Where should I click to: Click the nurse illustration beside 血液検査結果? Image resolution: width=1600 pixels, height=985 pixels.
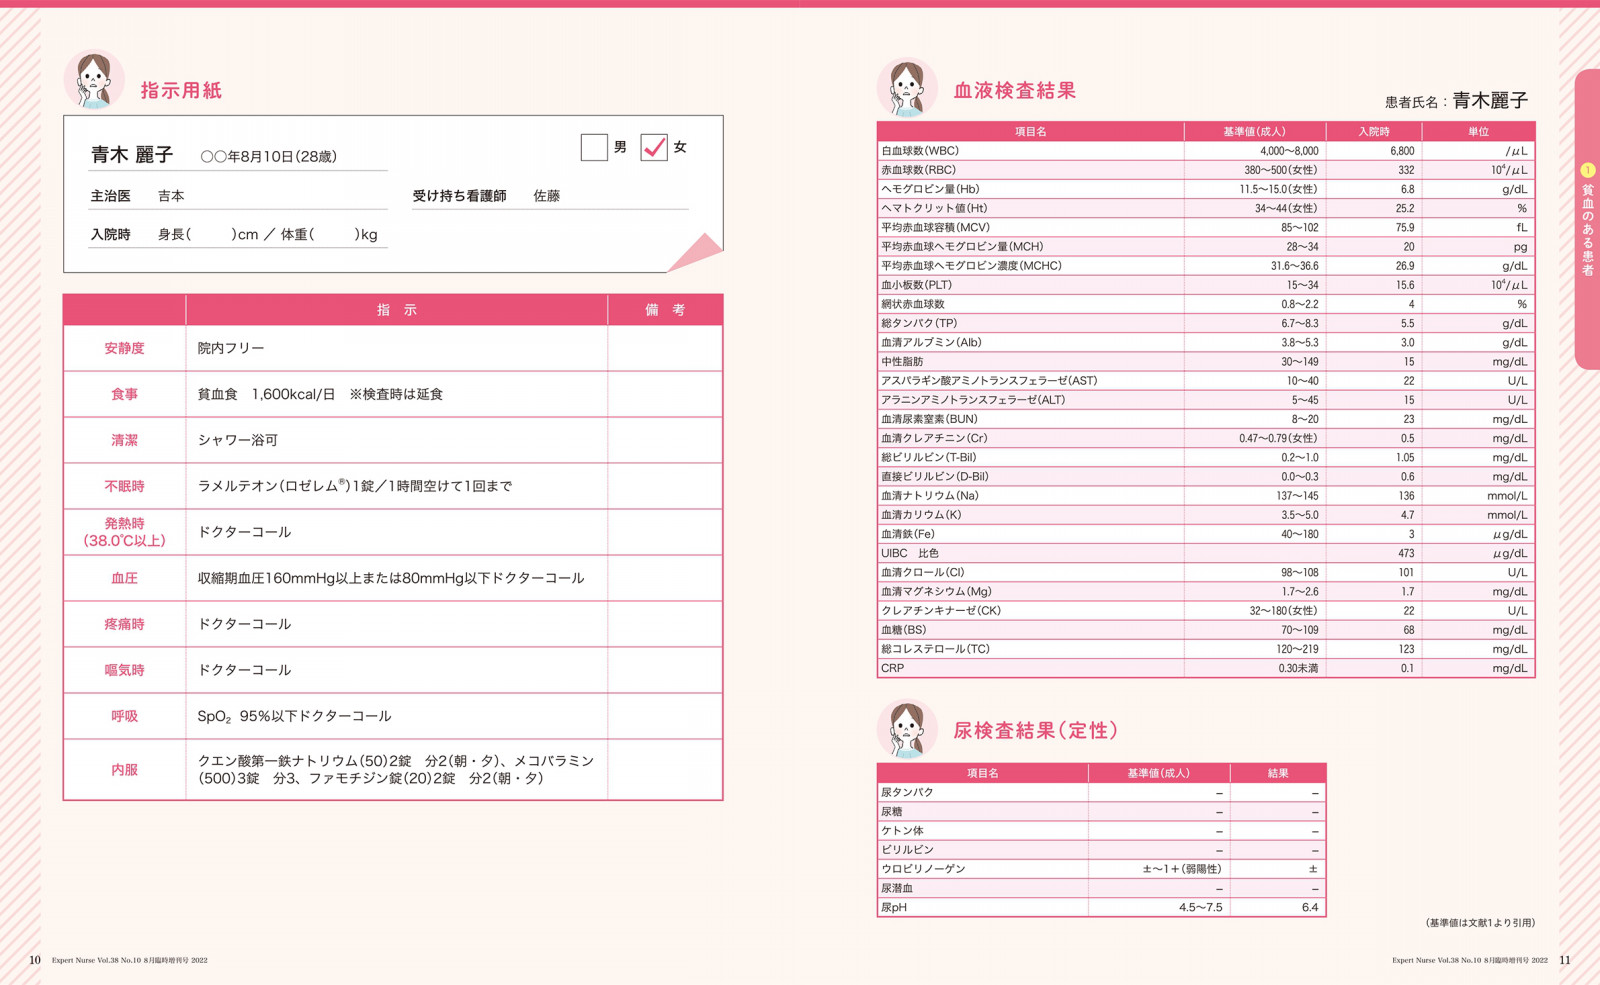pos(907,88)
